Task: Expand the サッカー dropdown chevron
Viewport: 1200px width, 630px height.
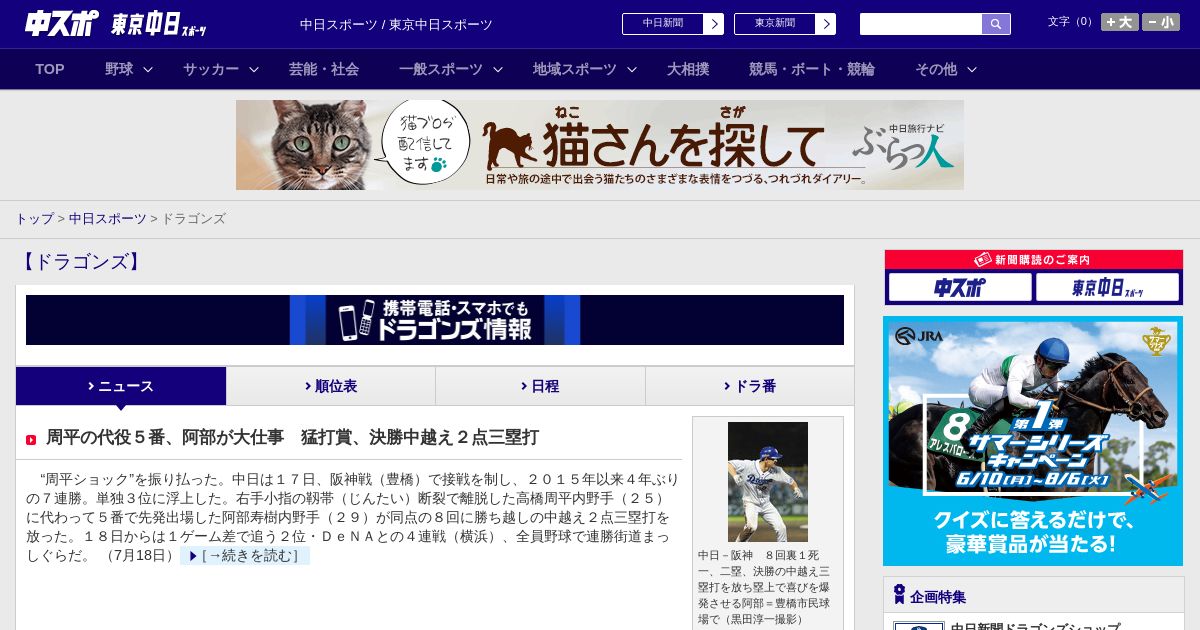Action: [254, 70]
